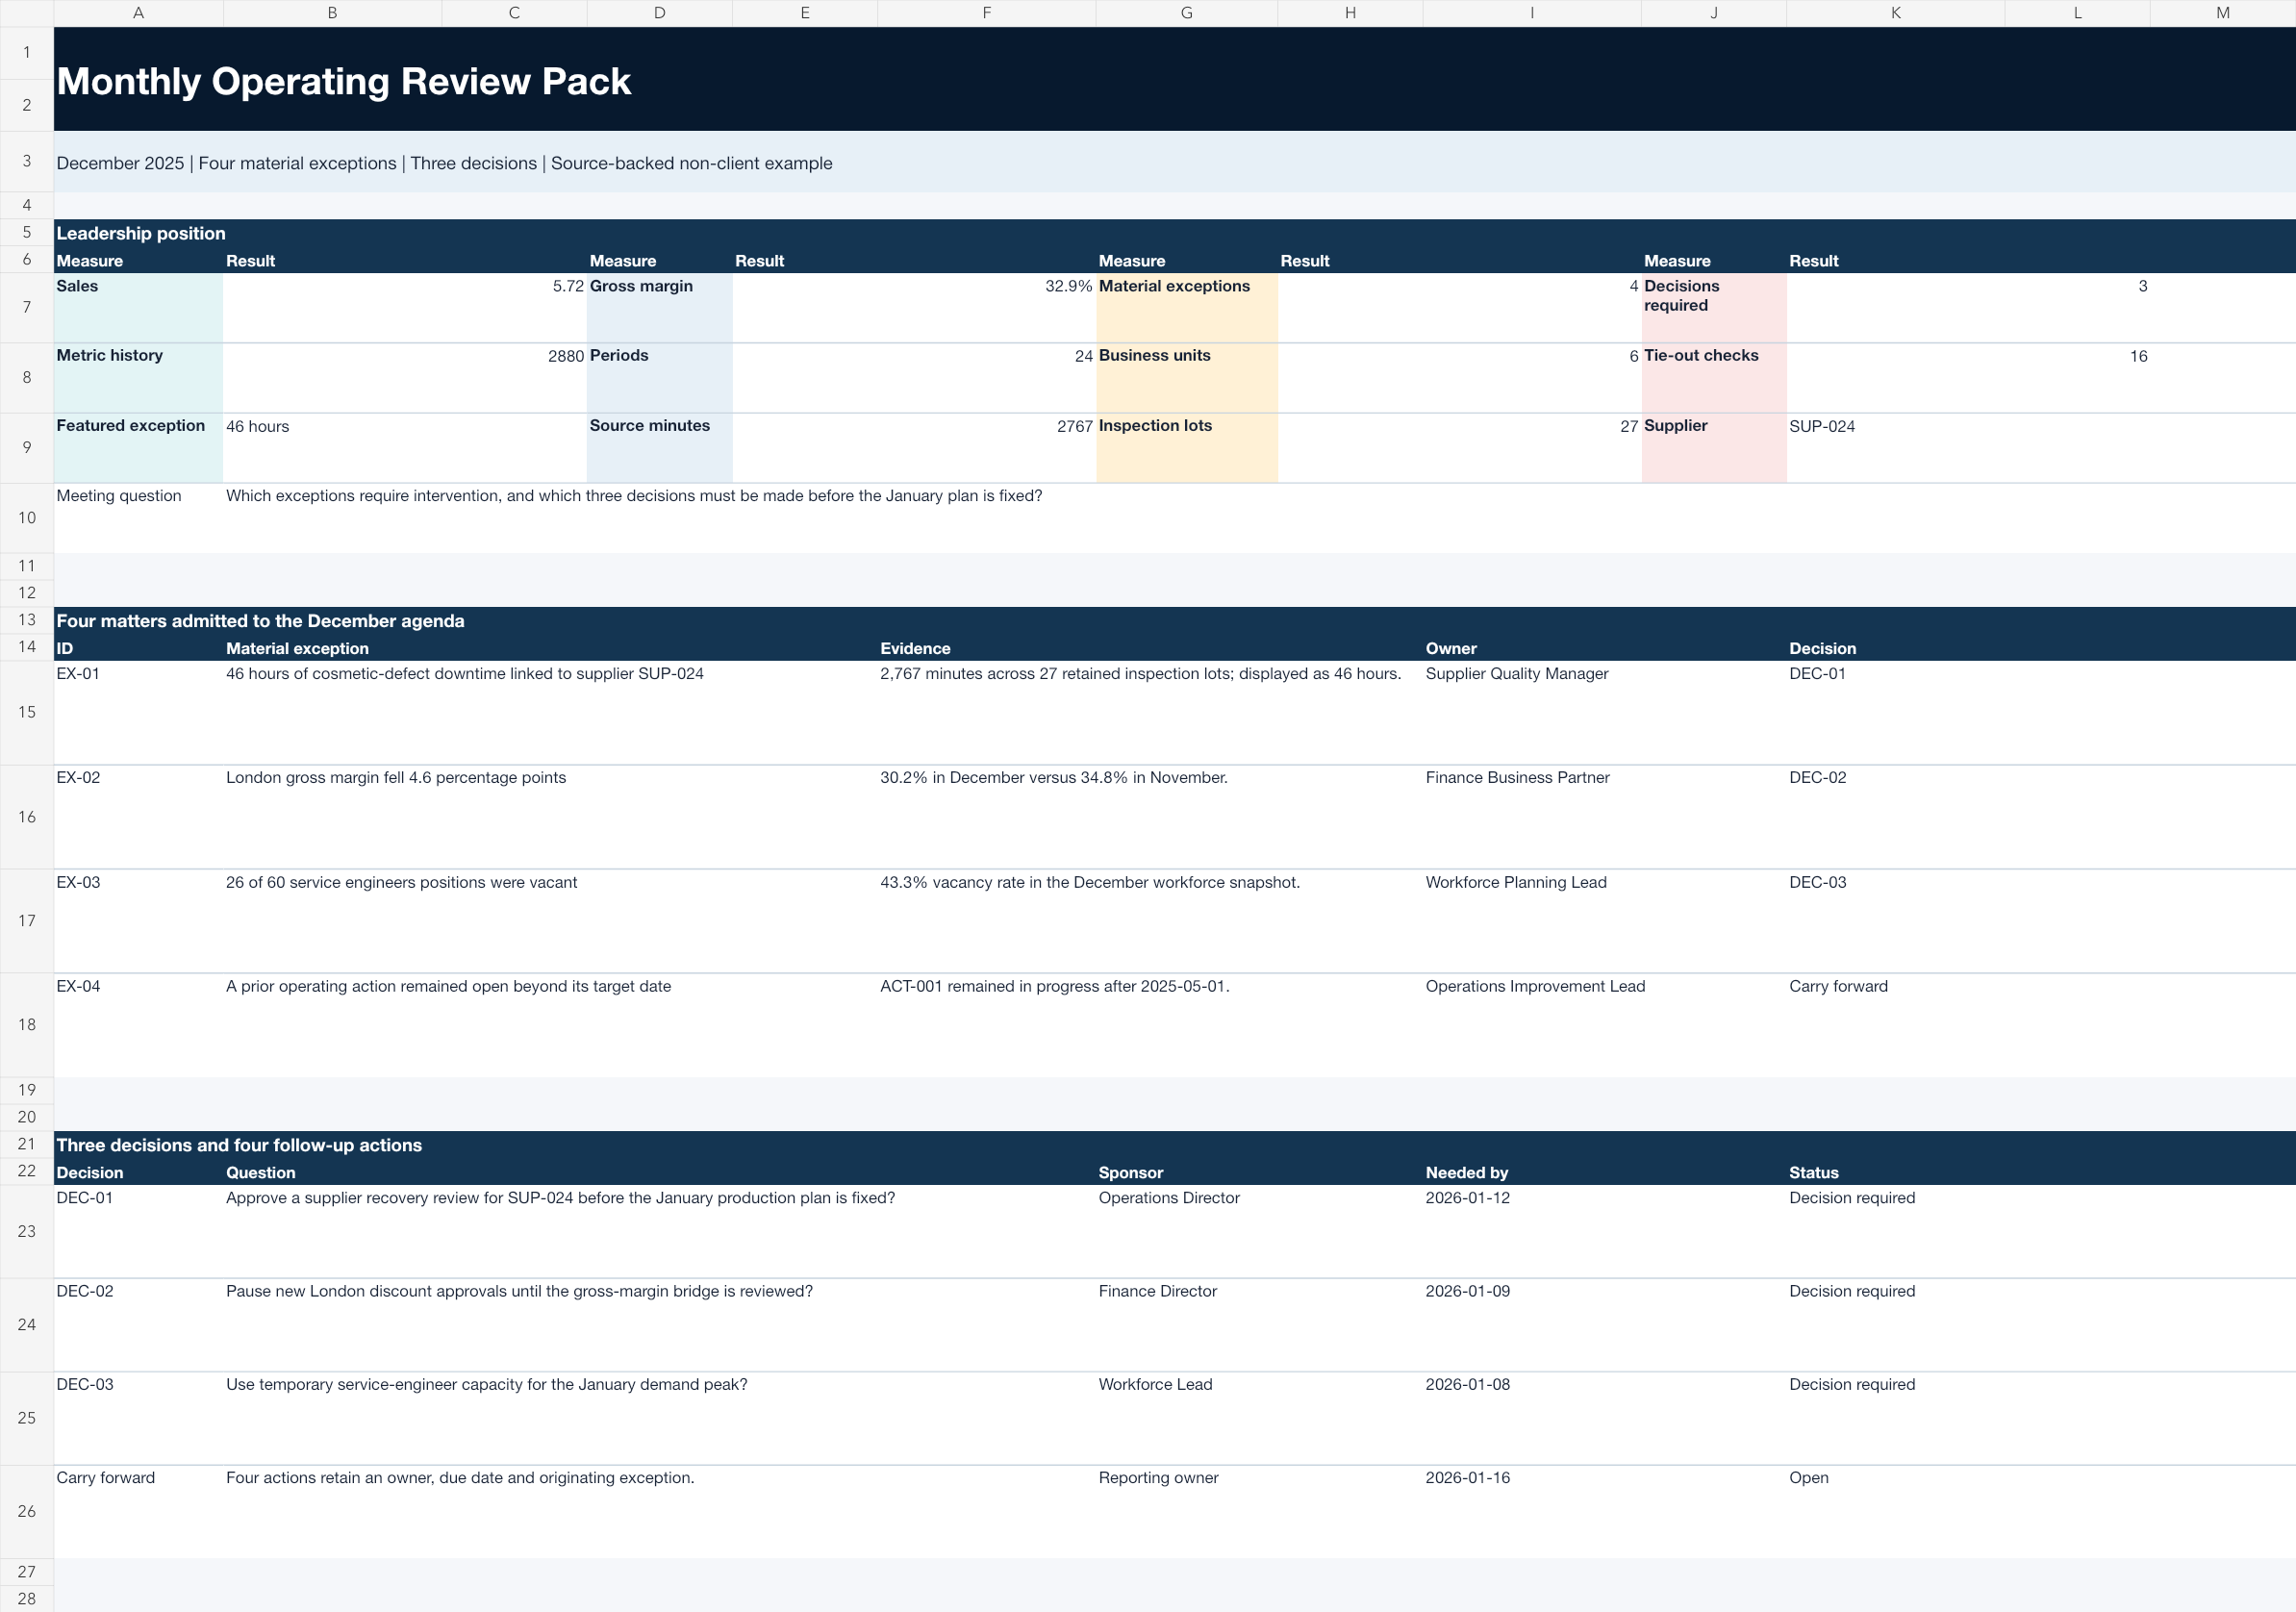The width and height of the screenshot is (2296, 1612).
Task: Select the 5.72 sales result cell
Action: (405, 308)
